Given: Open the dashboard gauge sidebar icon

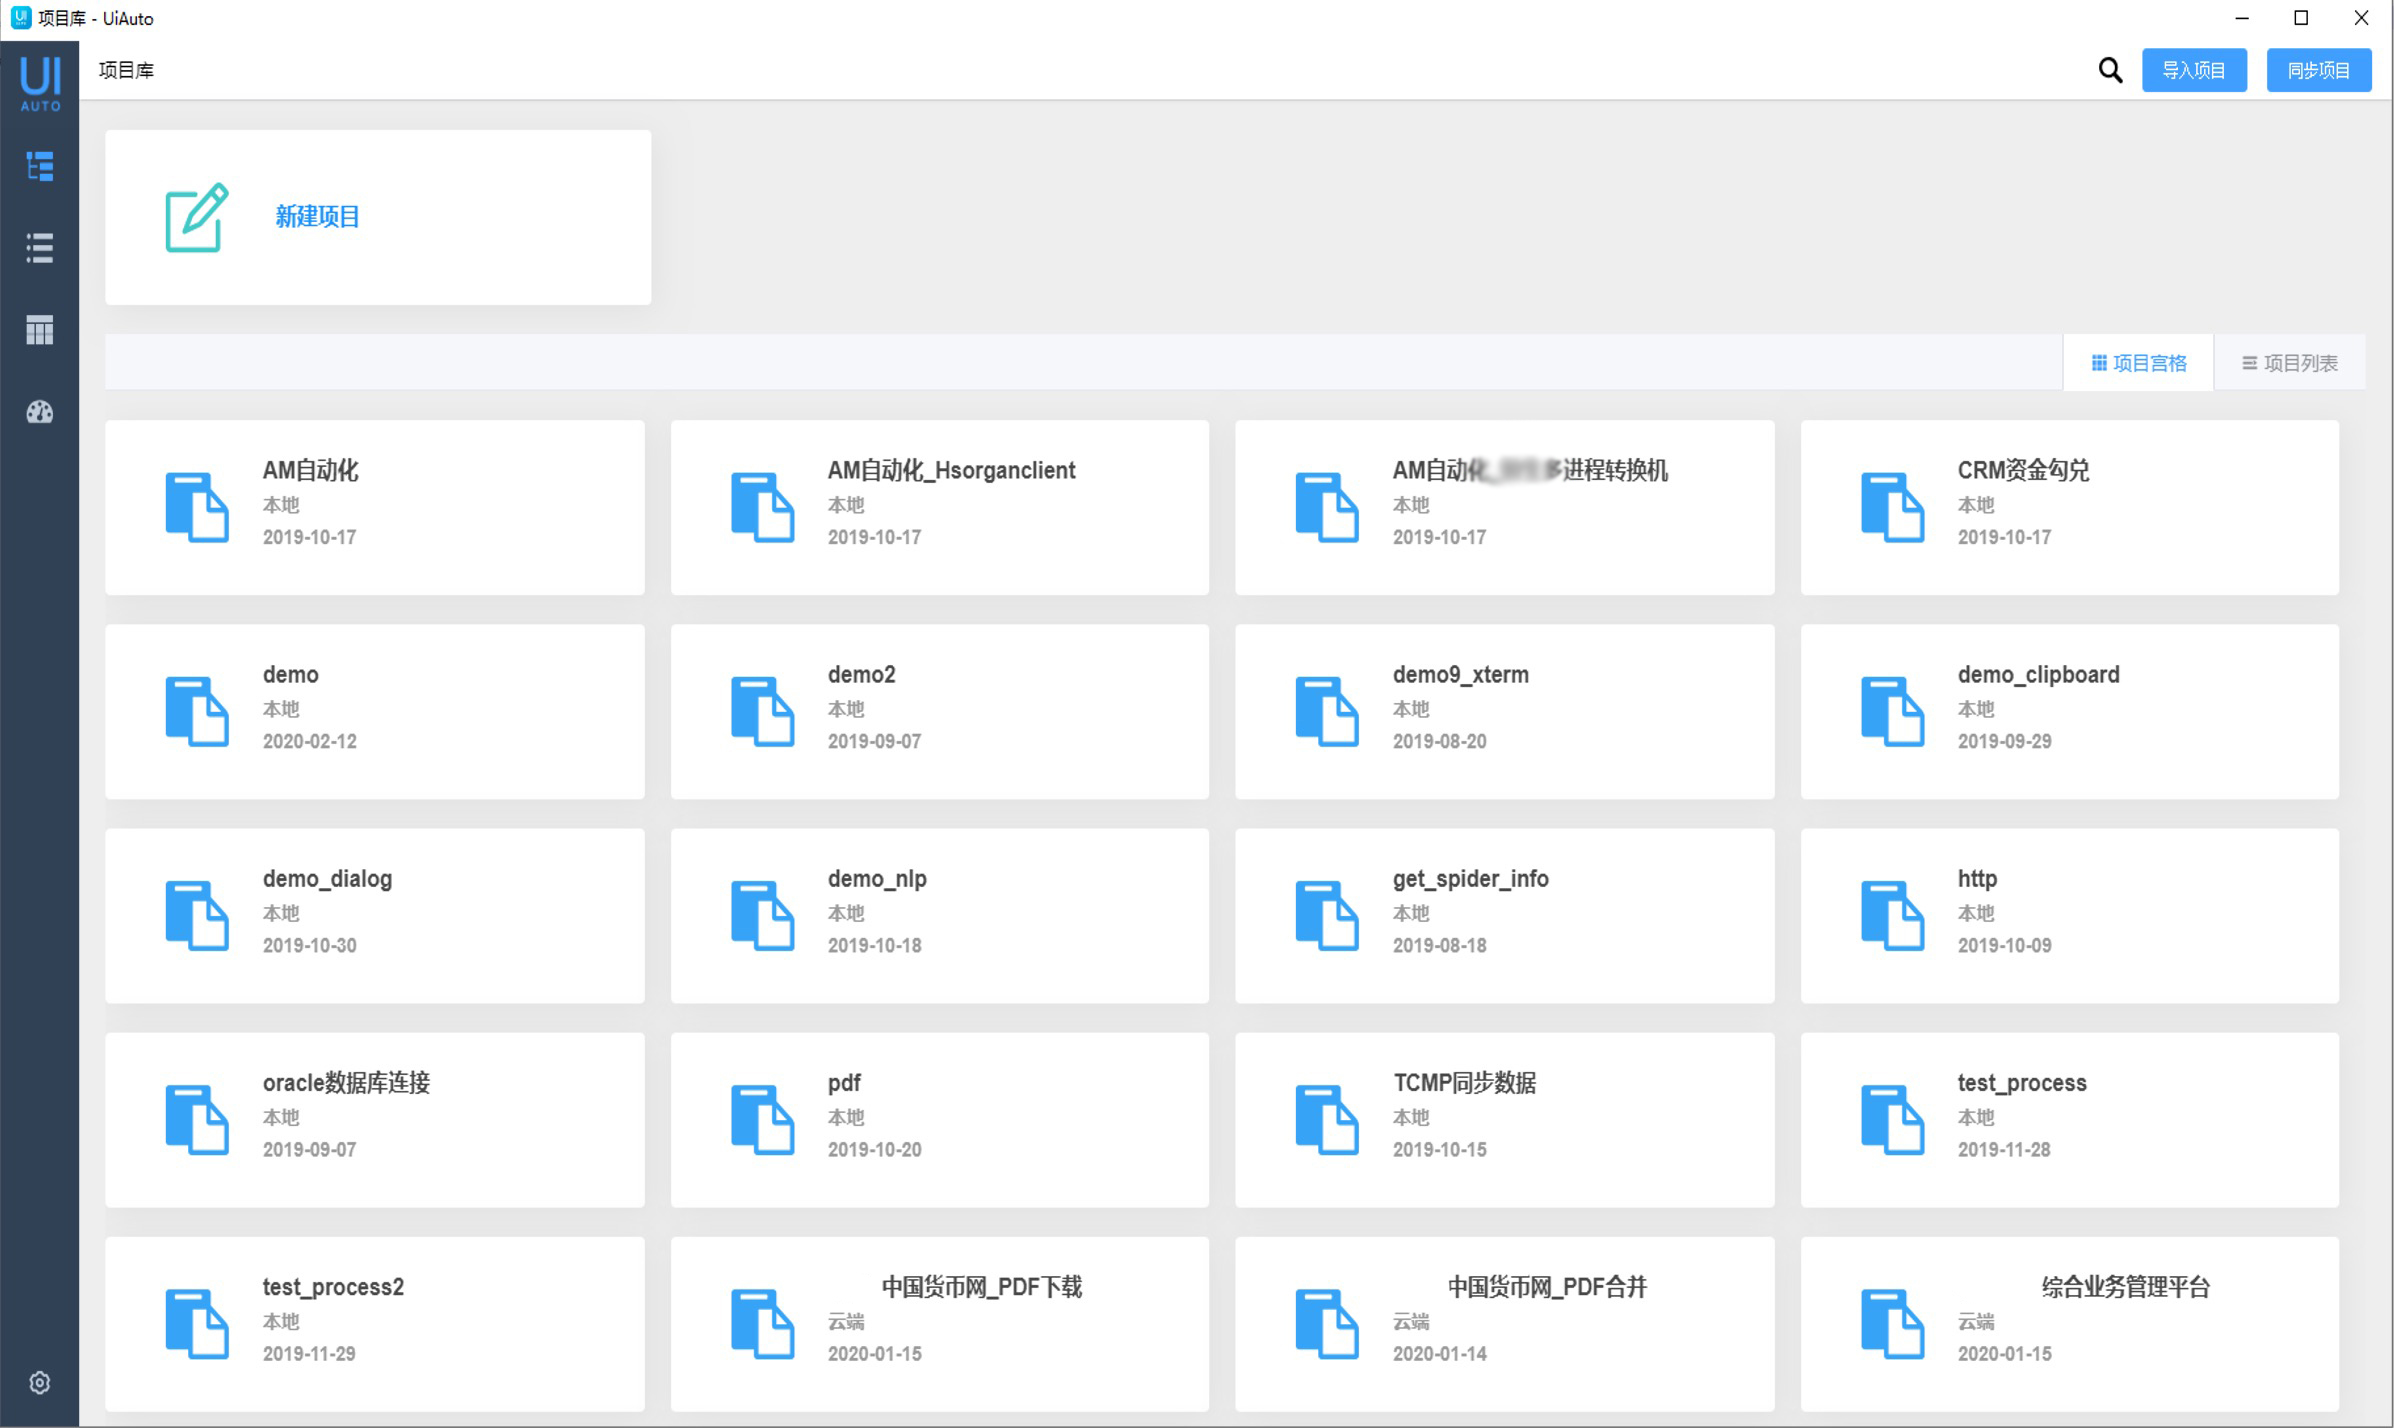Looking at the screenshot, I should [40, 412].
